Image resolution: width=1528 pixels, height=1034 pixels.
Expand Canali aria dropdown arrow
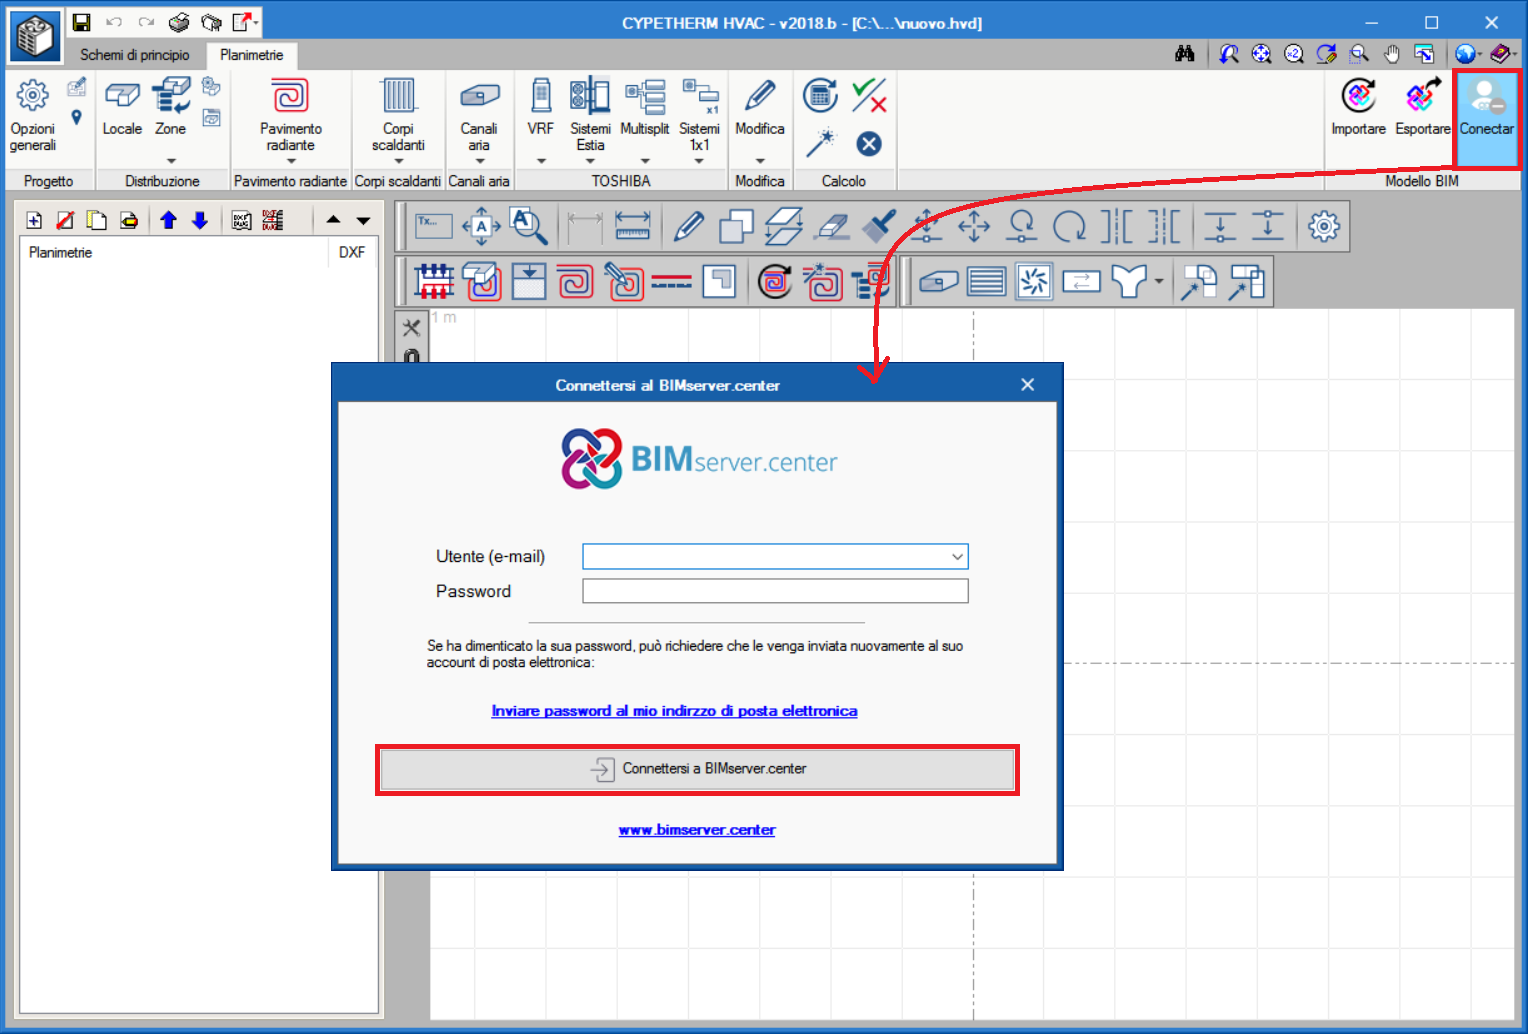click(479, 161)
